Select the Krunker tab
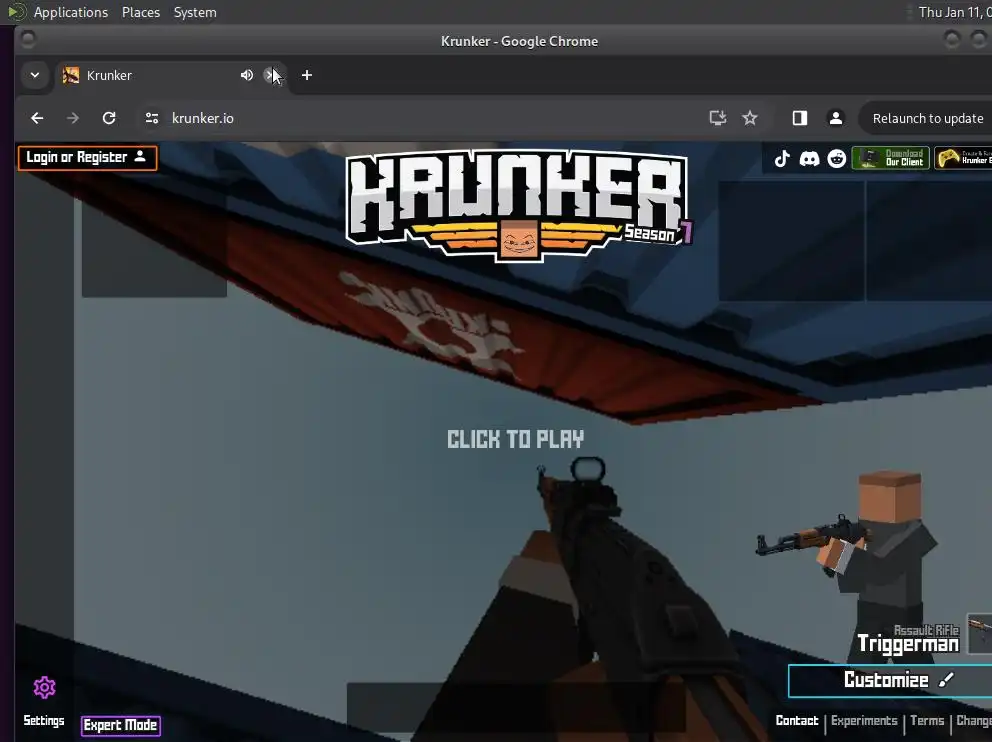Image resolution: width=992 pixels, height=742 pixels. click(x=171, y=75)
